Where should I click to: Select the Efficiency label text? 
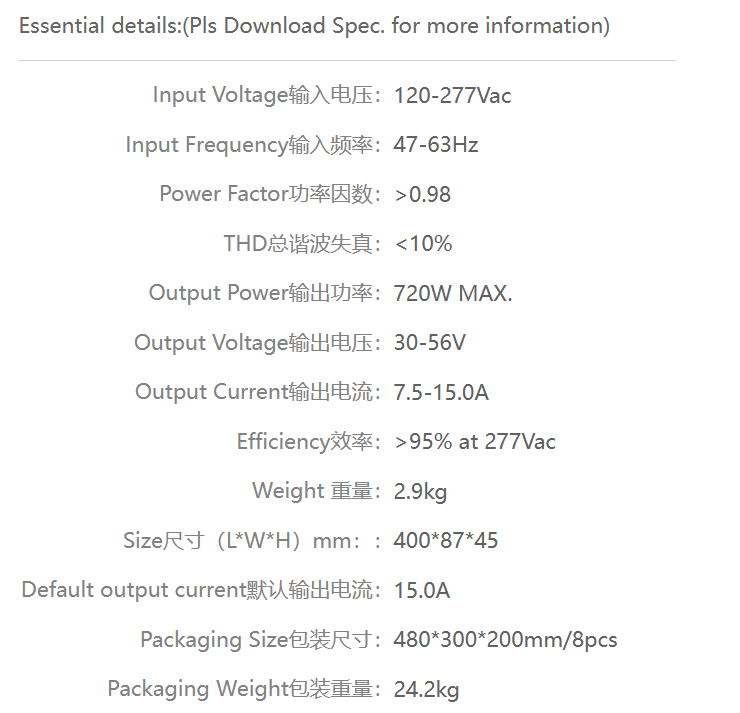click(309, 442)
